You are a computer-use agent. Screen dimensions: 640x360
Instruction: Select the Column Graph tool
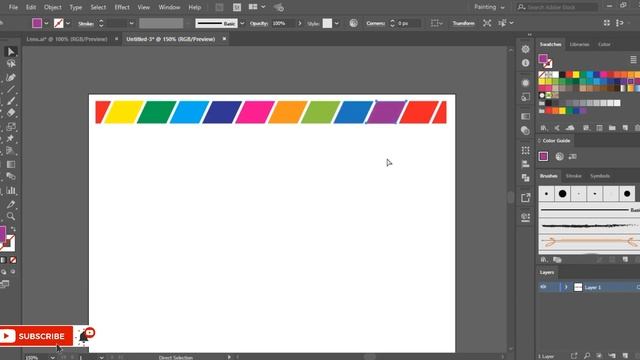[11, 190]
